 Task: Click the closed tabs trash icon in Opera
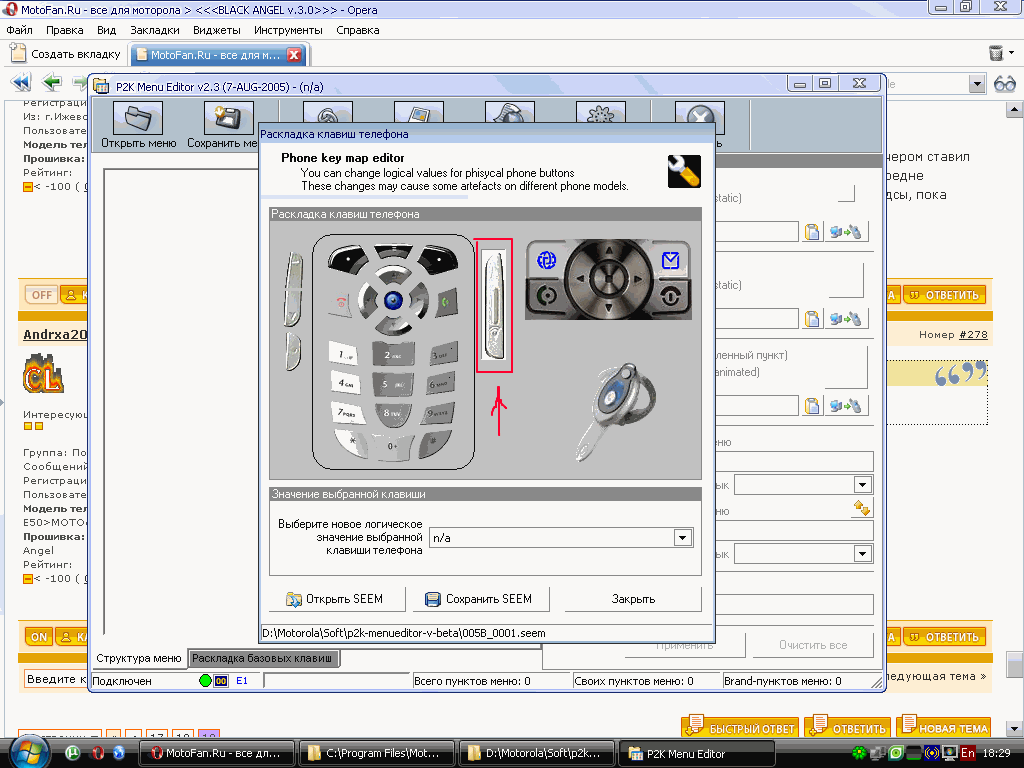(x=996, y=53)
